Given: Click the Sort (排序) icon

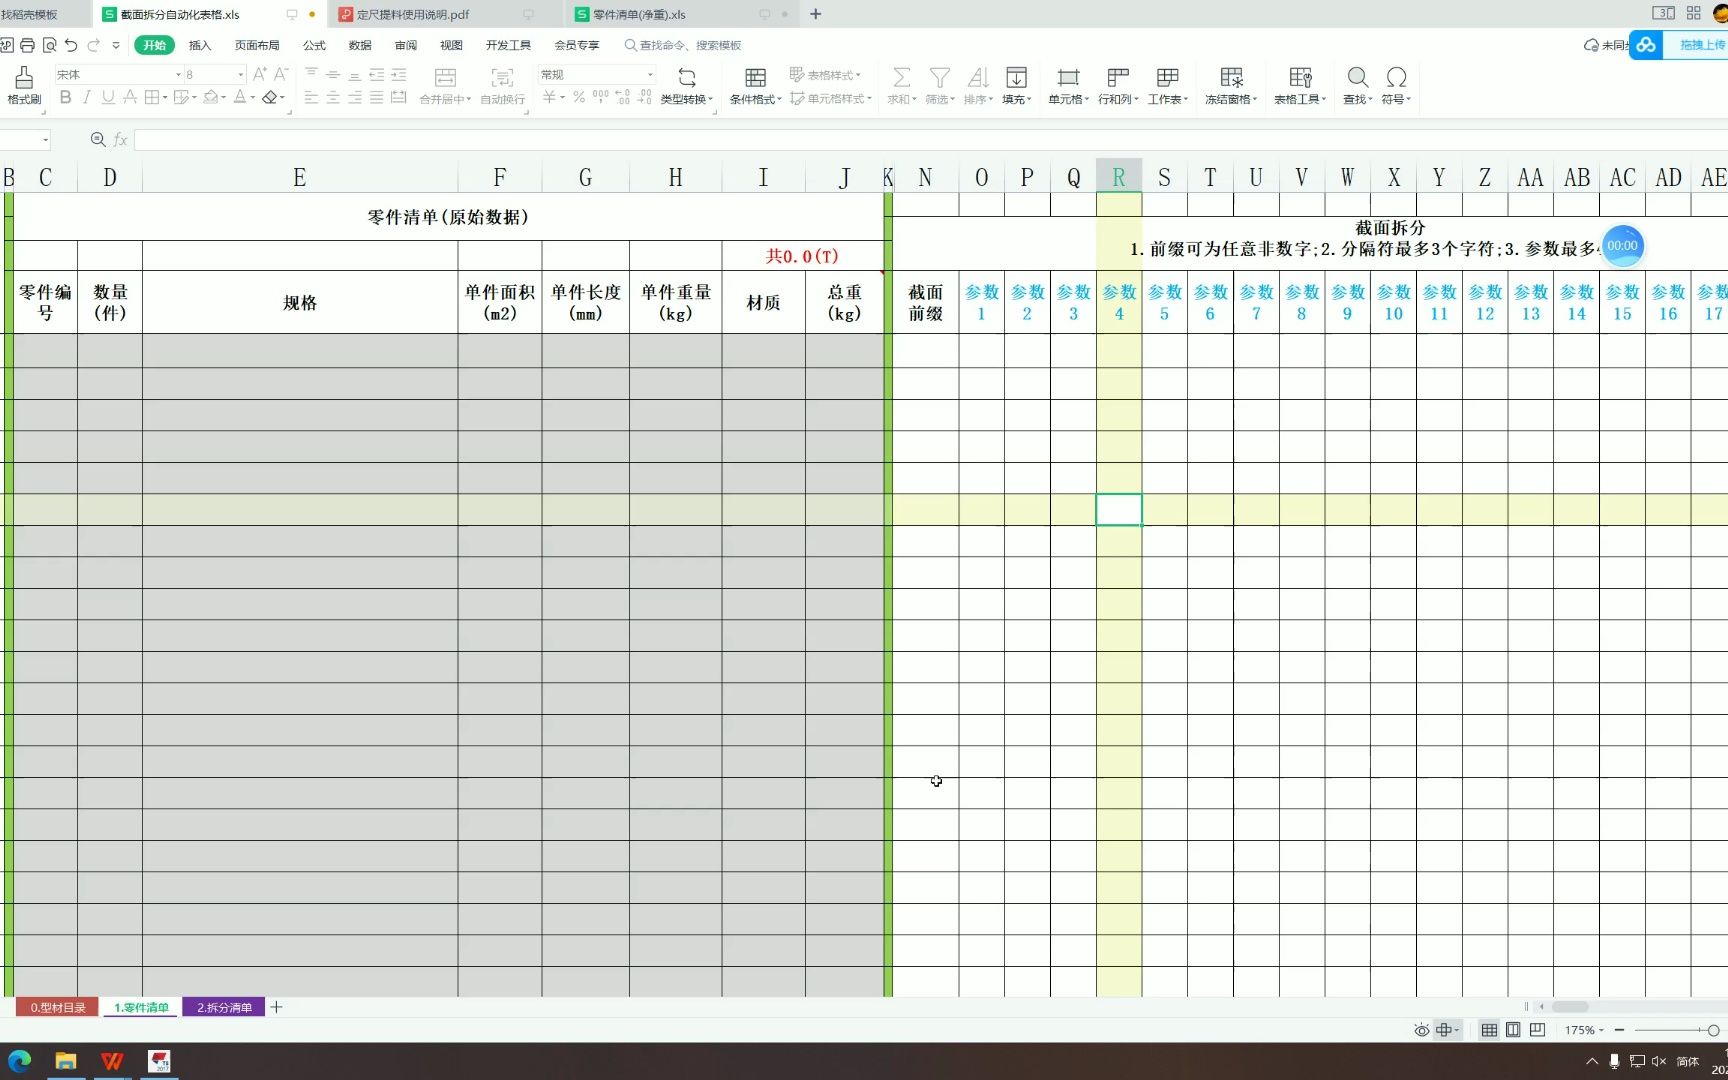Looking at the screenshot, I should click(x=978, y=77).
